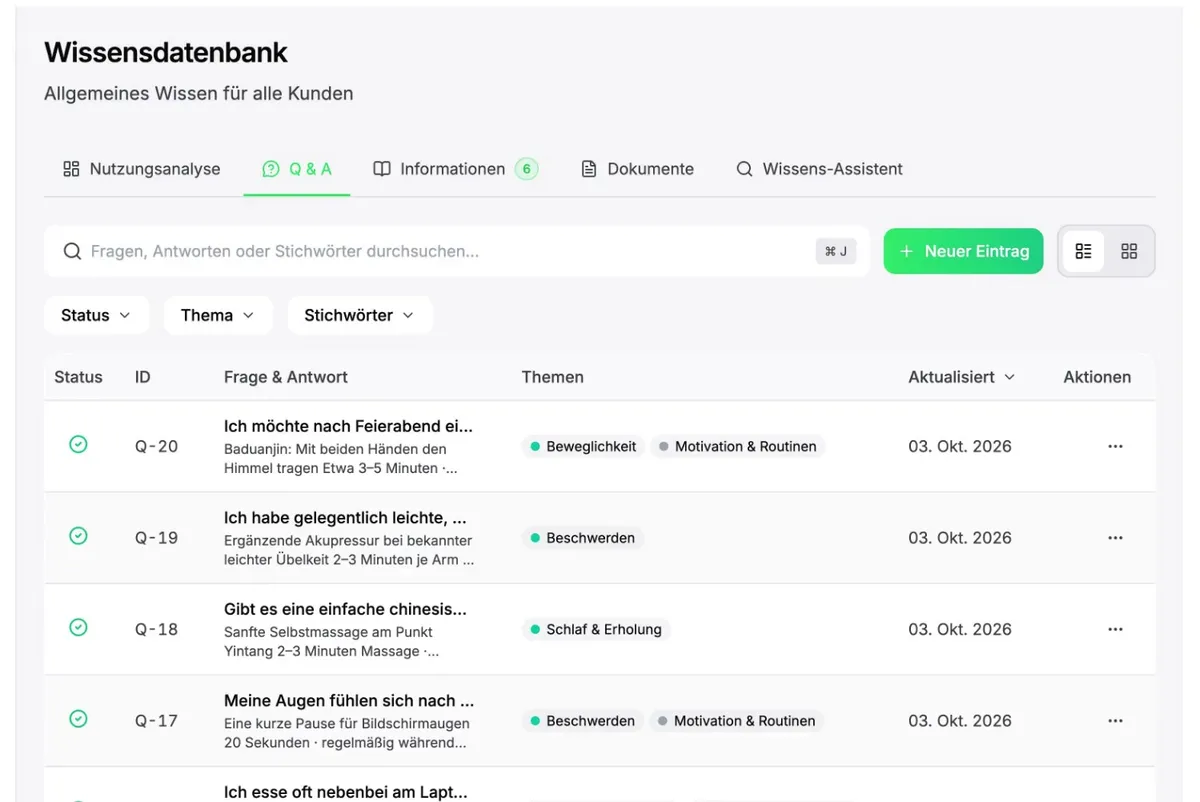Click the ID cell Q-19
Viewport: 1200px width, 802px height.
[157, 538]
